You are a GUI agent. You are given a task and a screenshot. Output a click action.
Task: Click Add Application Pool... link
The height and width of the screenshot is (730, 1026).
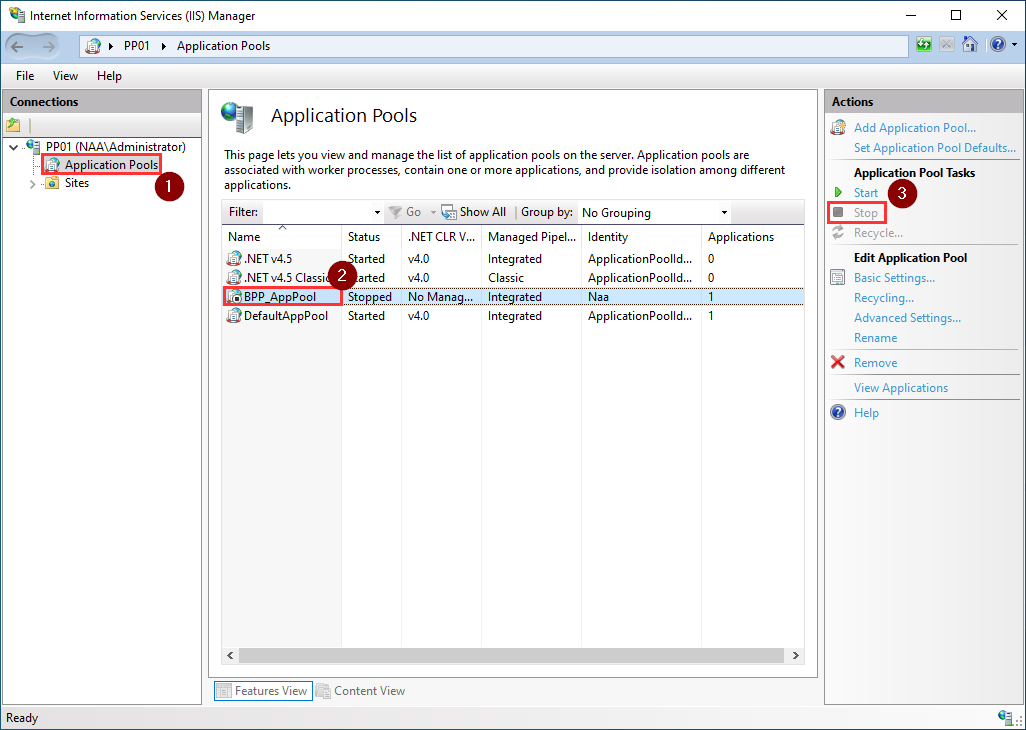[x=915, y=128]
